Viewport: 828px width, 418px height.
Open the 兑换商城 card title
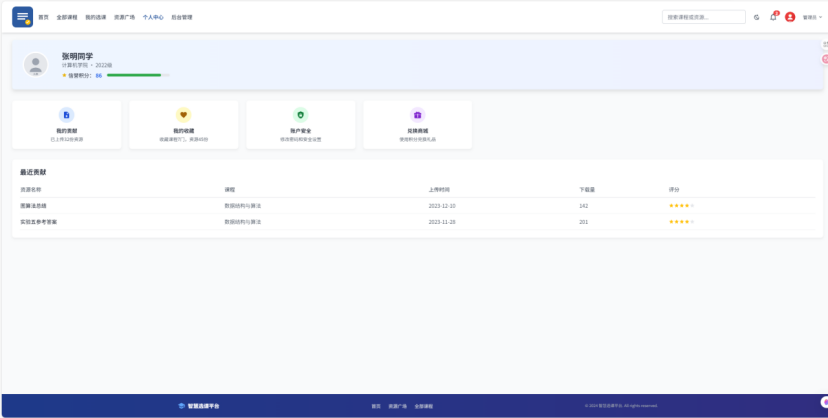418,131
